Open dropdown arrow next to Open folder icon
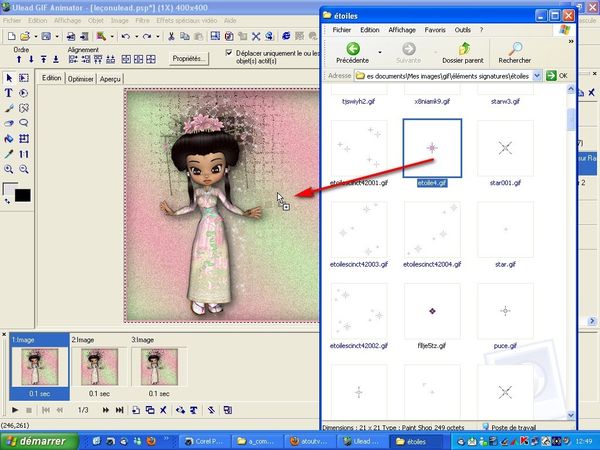 pos(36,37)
